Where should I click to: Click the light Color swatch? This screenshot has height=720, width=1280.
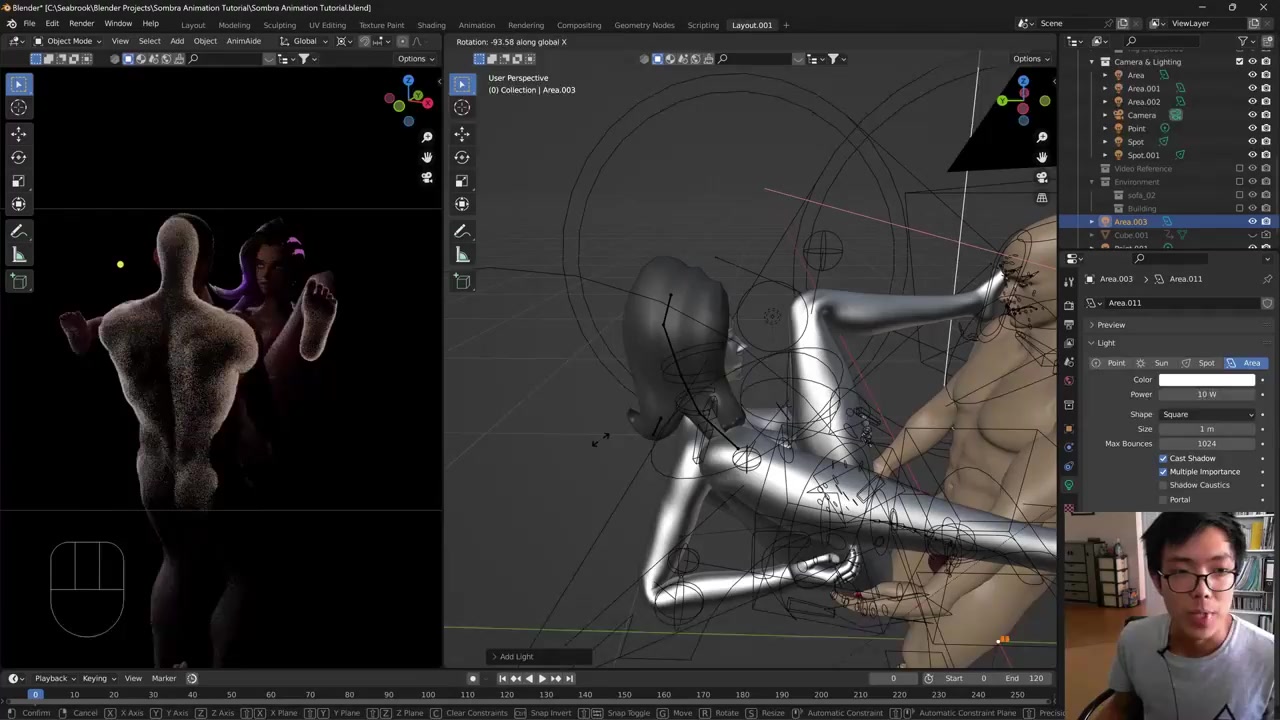pos(1207,380)
